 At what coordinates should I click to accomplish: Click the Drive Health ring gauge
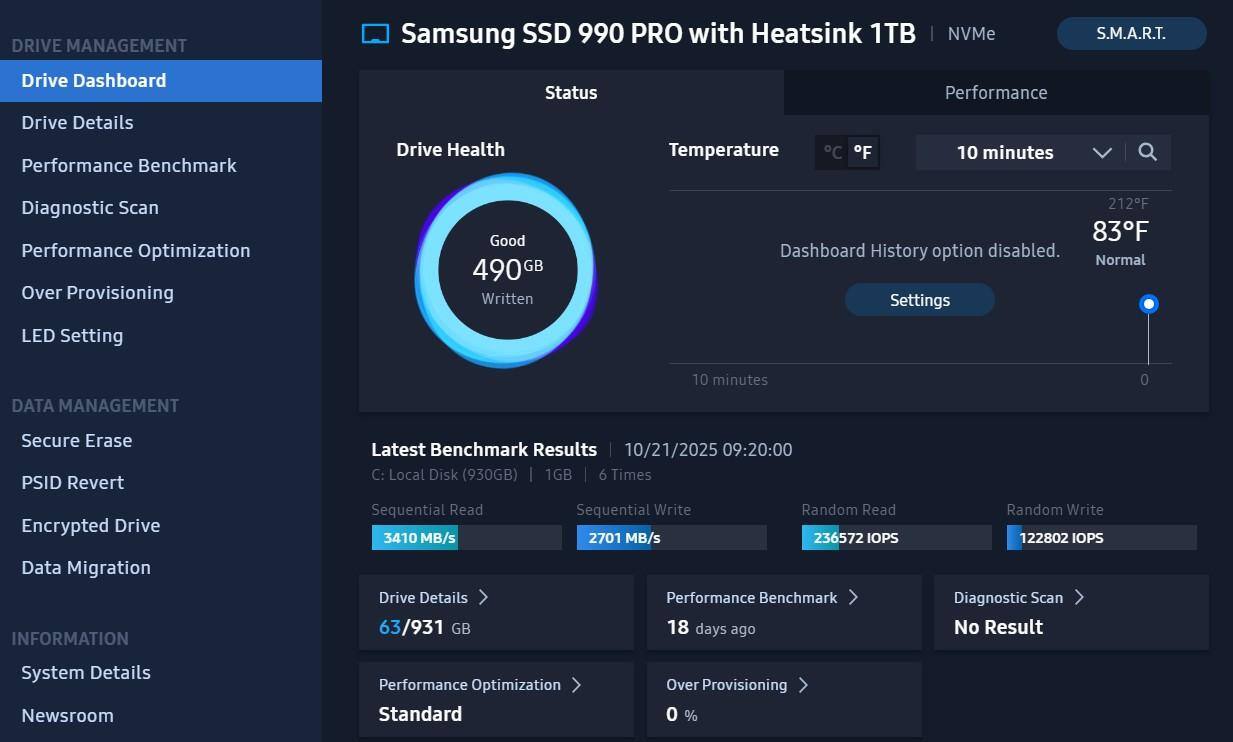pos(507,270)
